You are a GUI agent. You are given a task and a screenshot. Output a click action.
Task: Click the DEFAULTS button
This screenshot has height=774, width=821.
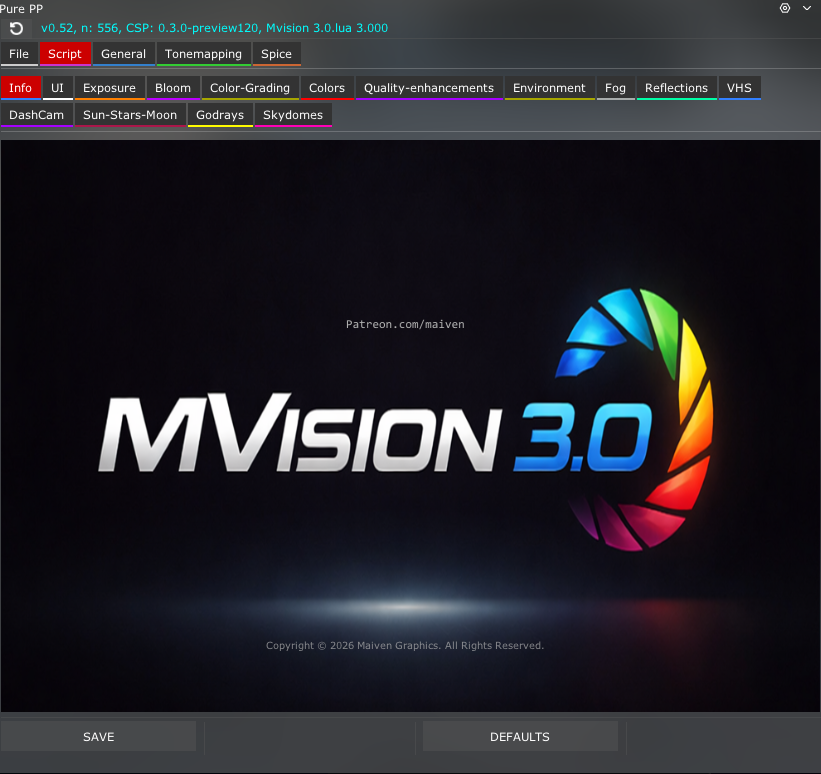[x=520, y=737]
